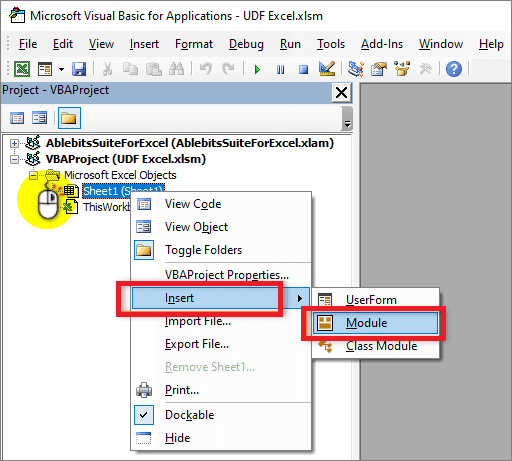The image size is (512, 461).
Task: Select ThisWorkbook tree item
Action: (107, 207)
